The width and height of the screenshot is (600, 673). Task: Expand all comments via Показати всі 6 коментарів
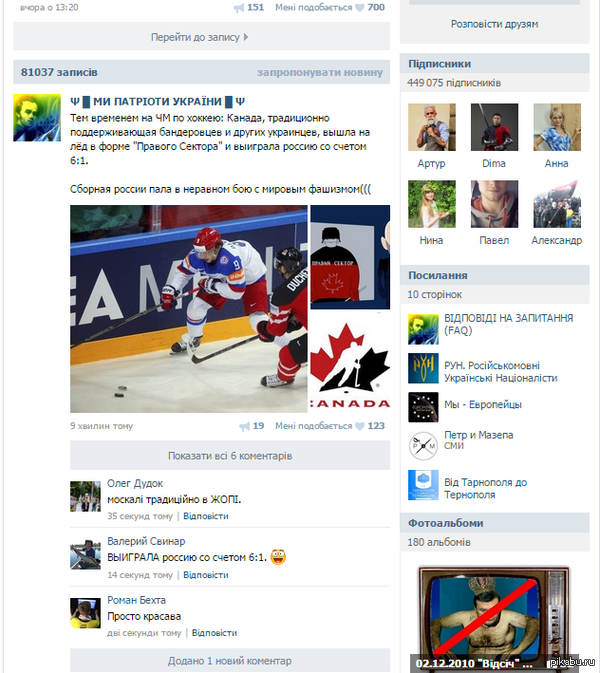coord(230,455)
